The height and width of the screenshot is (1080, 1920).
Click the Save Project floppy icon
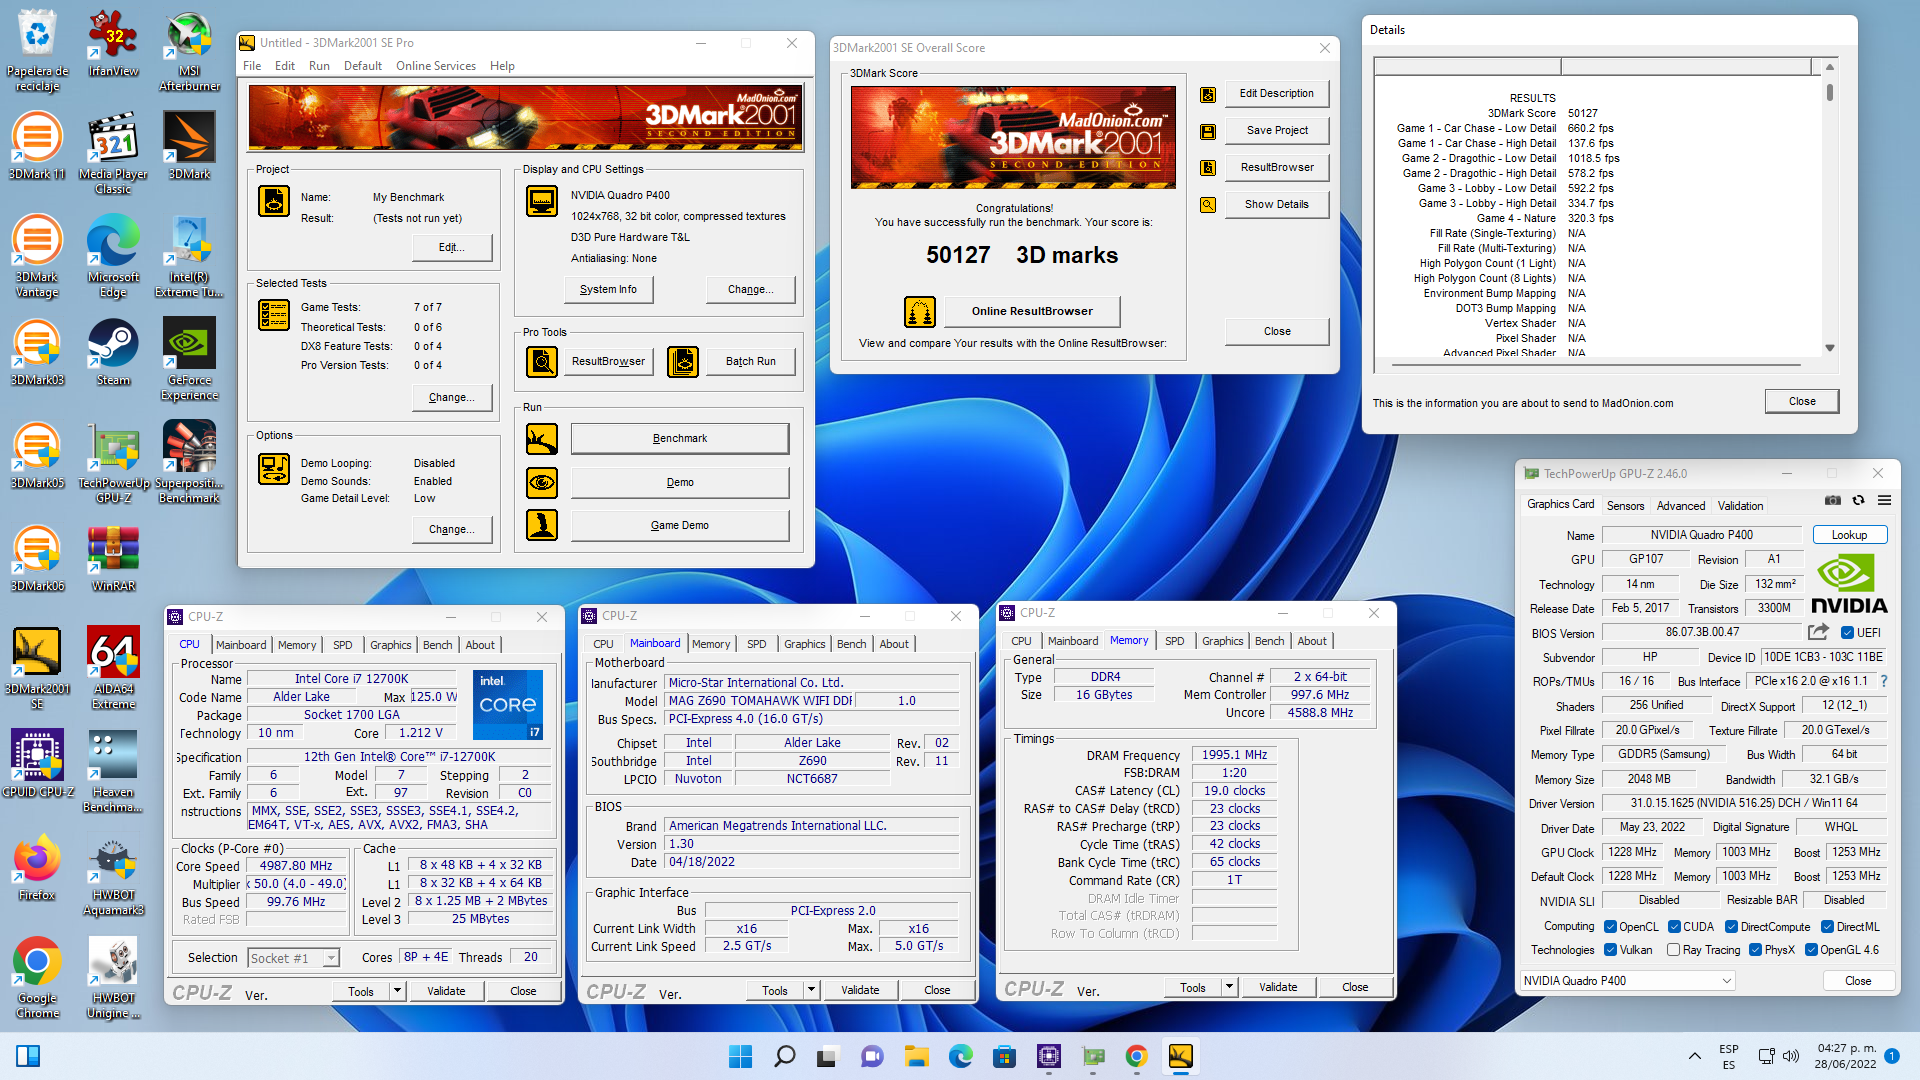click(1208, 131)
